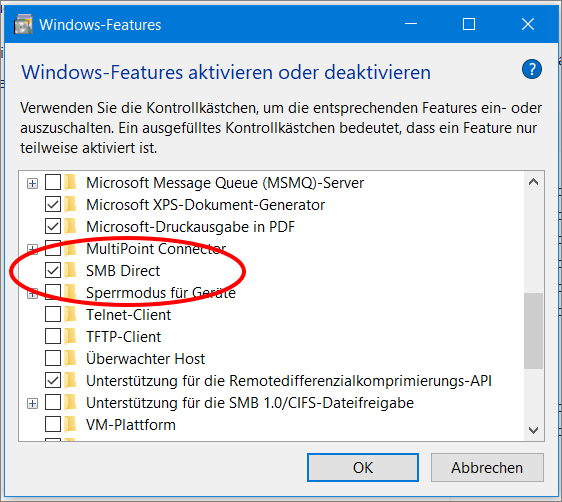This screenshot has height=502, width=562.
Task: Close the Windows-Features dialog
Action: 528,24
